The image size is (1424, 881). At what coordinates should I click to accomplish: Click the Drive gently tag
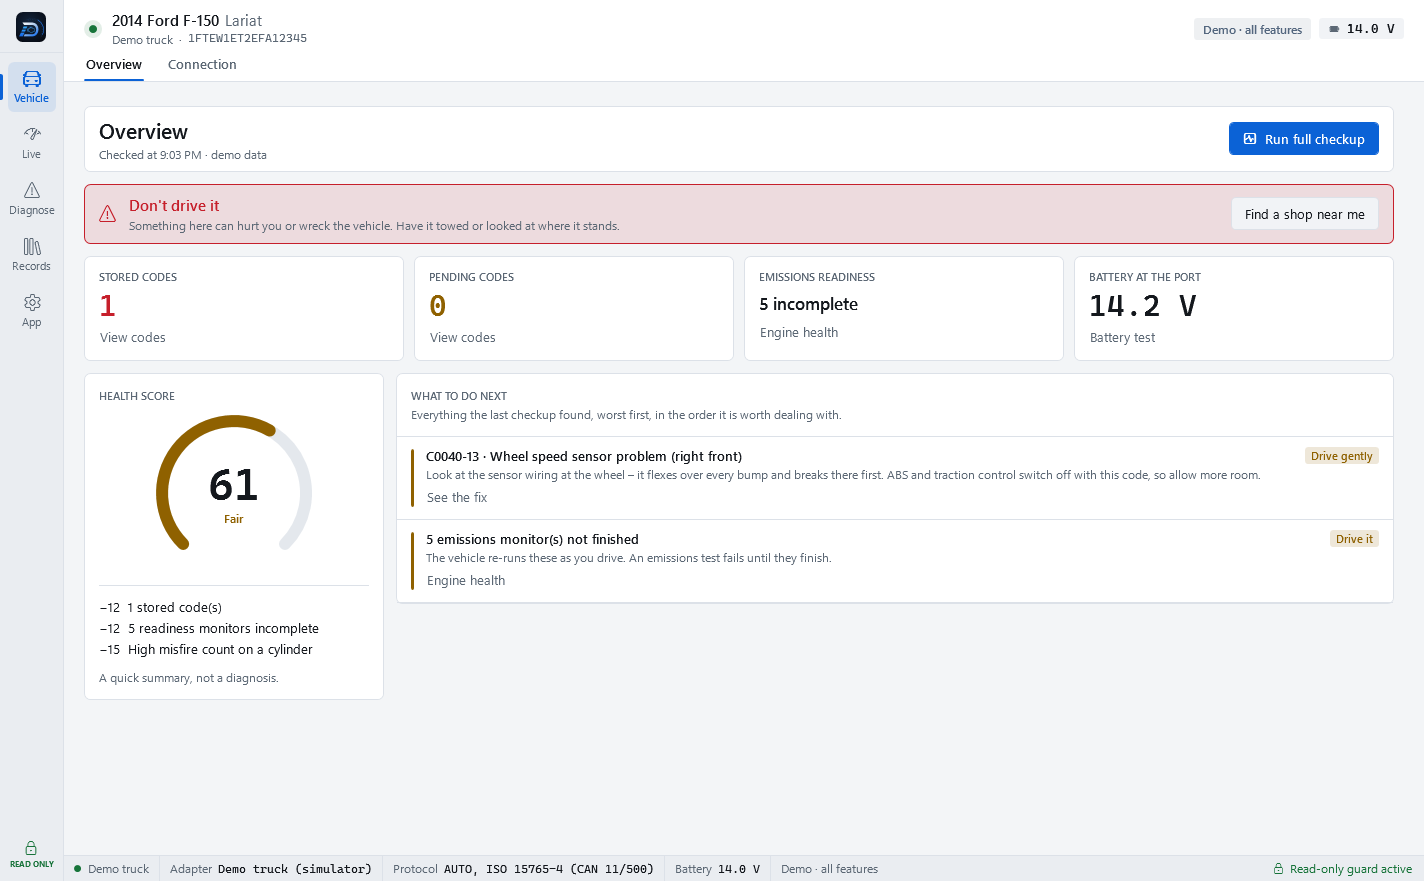click(1341, 456)
